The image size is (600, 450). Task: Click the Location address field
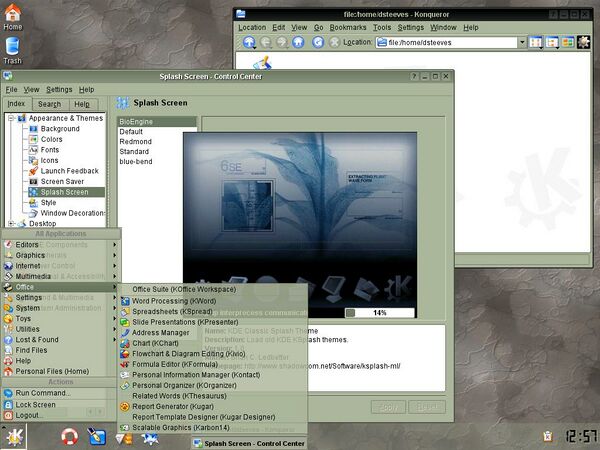tap(446, 42)
